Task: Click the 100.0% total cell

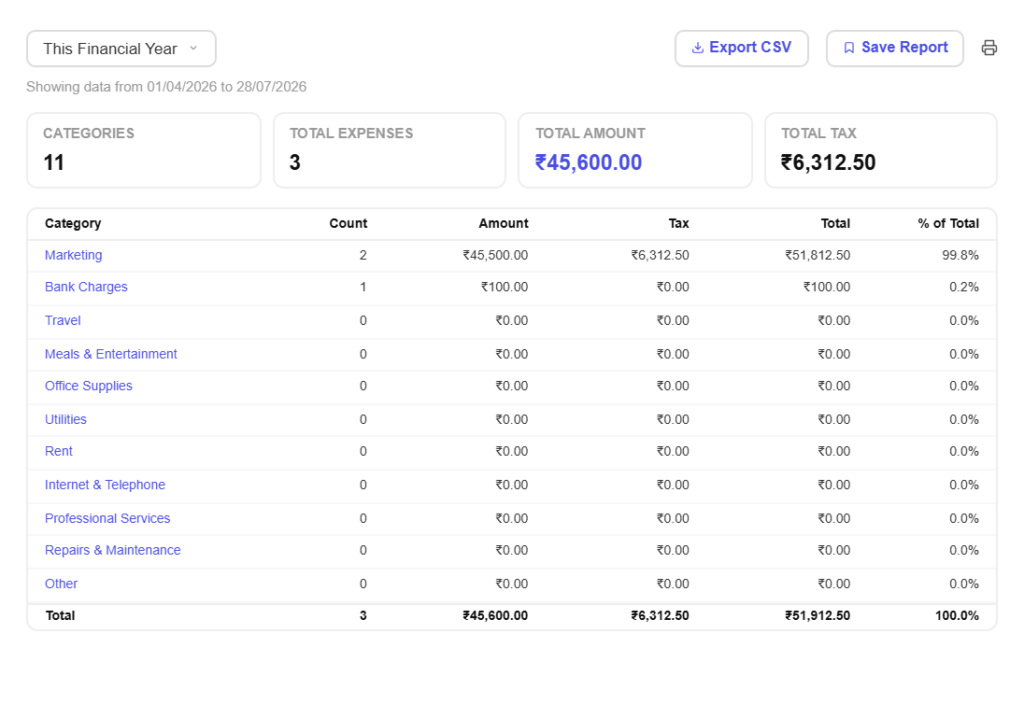Action: tap(957, 615)
